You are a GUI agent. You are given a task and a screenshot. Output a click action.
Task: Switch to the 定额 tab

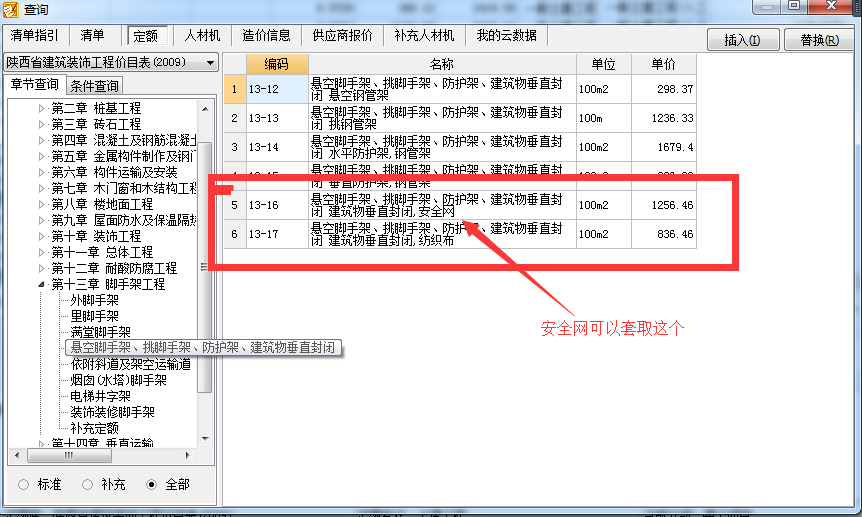click(146, 36)
